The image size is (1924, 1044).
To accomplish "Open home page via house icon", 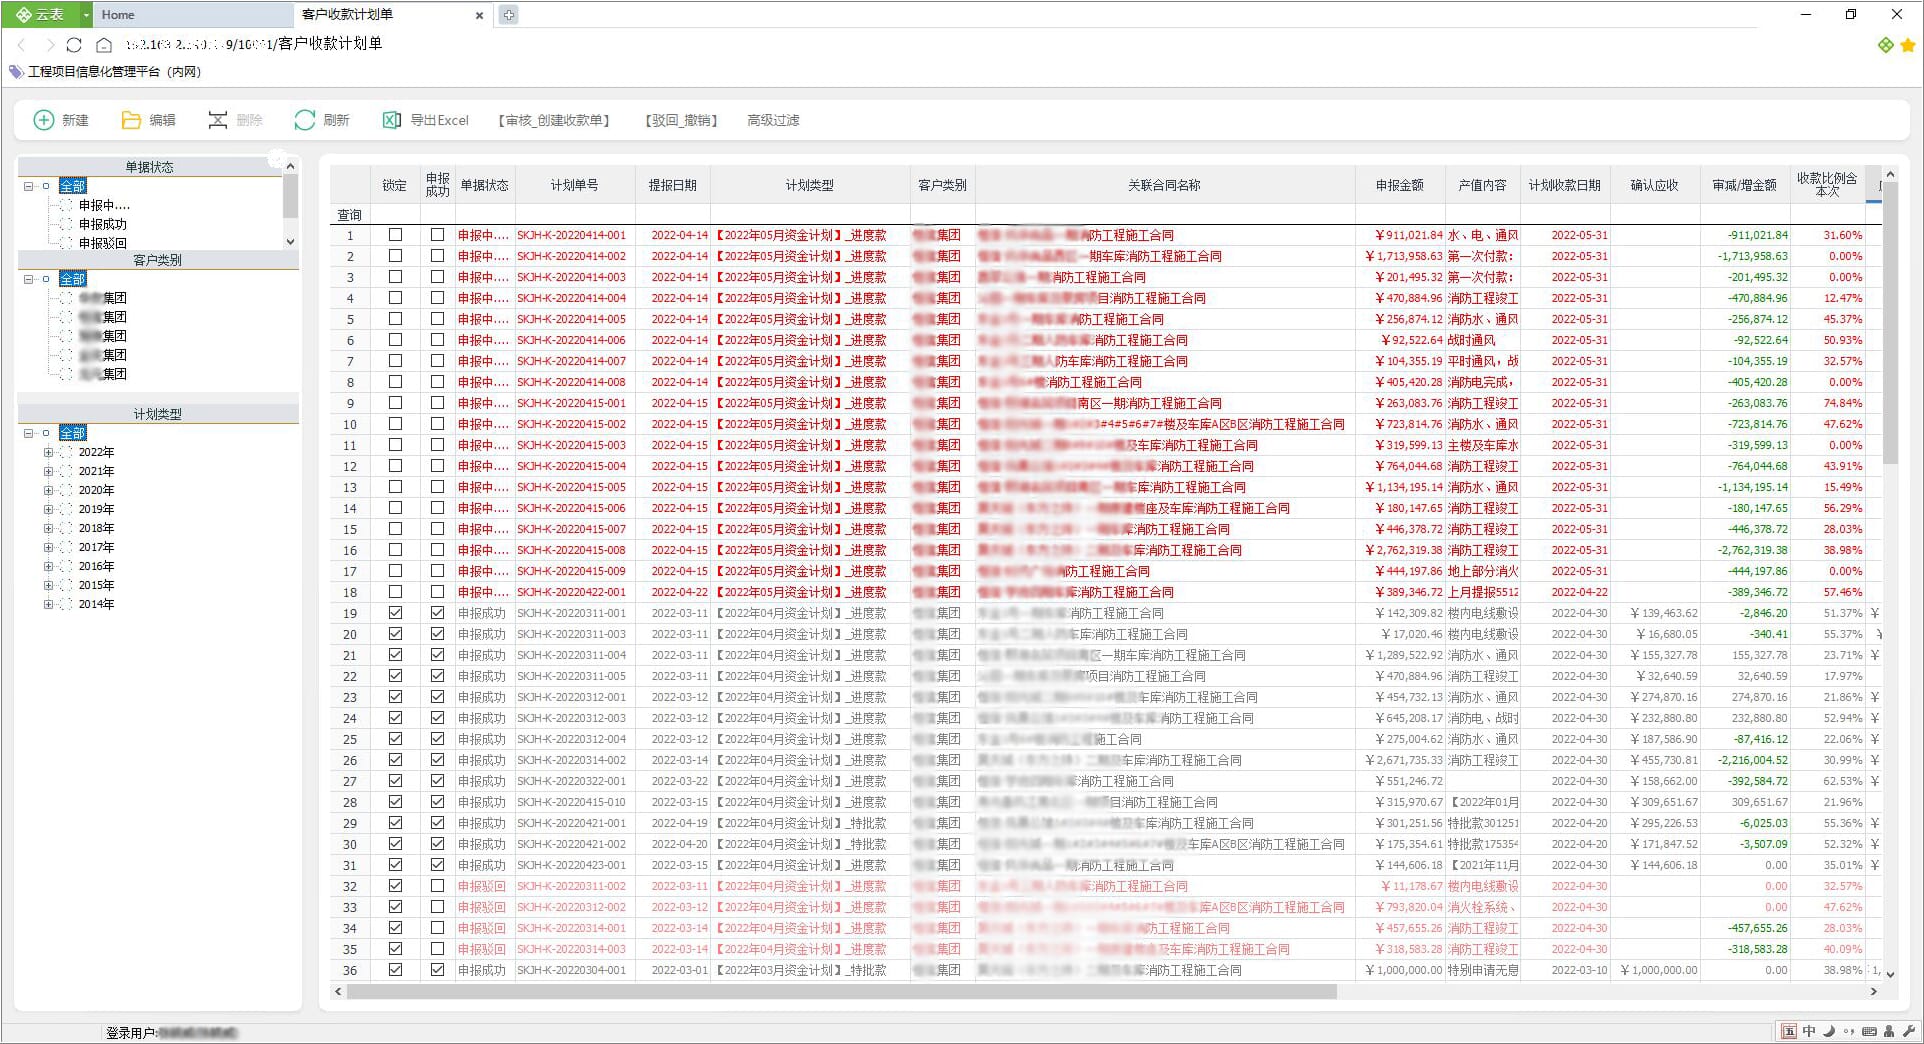I will pos(104,44).
